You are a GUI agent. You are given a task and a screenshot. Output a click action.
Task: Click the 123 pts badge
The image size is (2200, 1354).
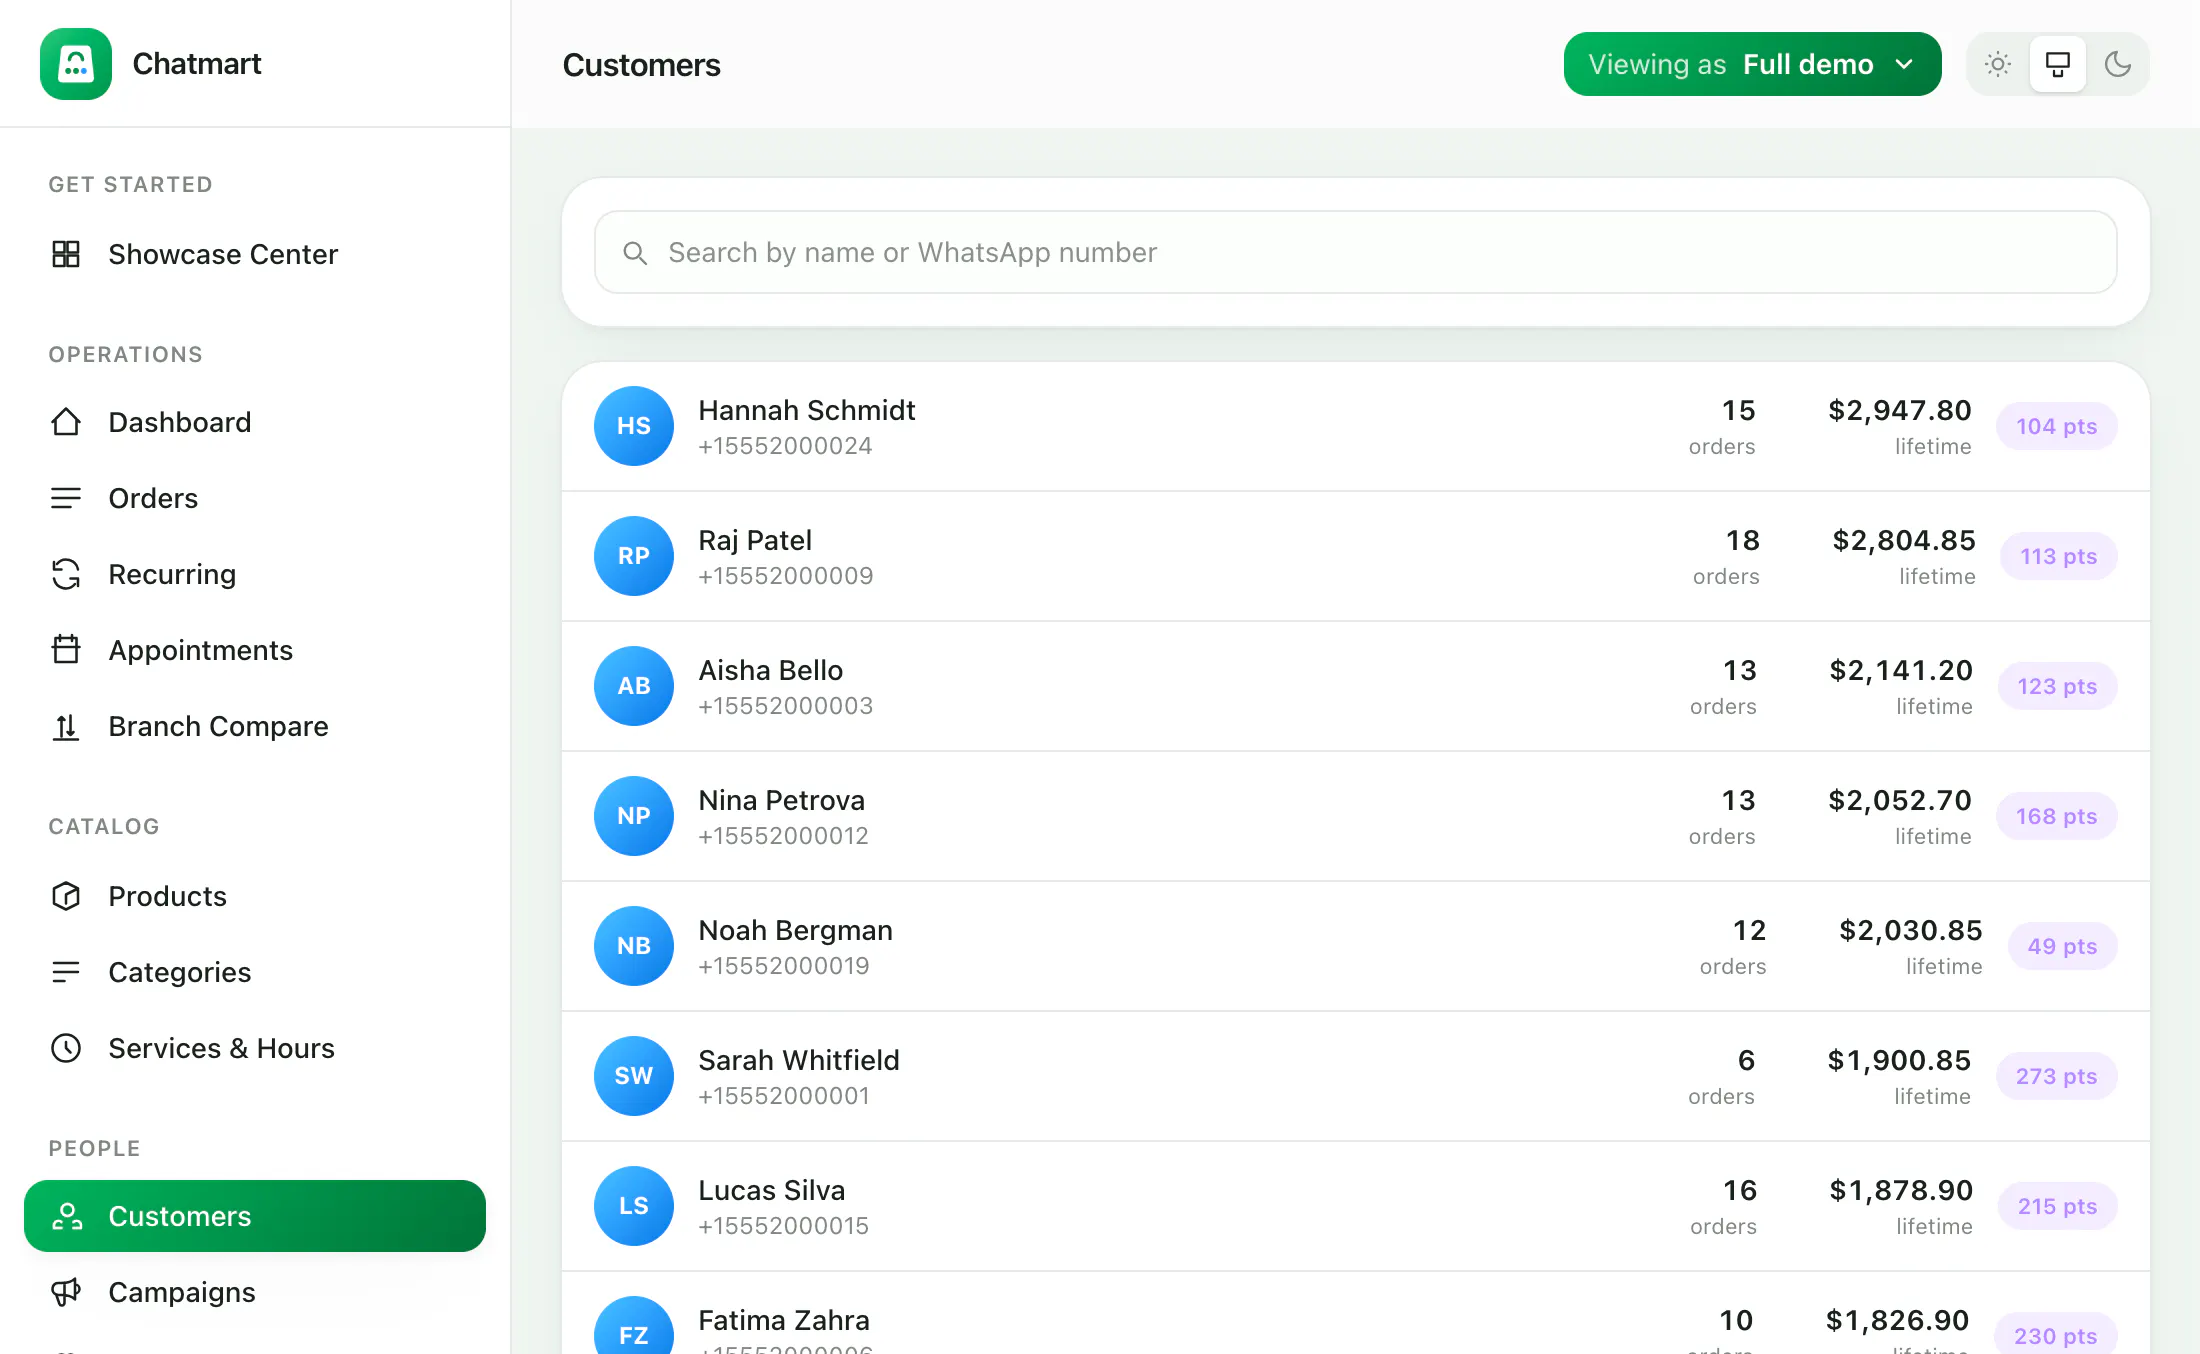[x=2057, y=686]
